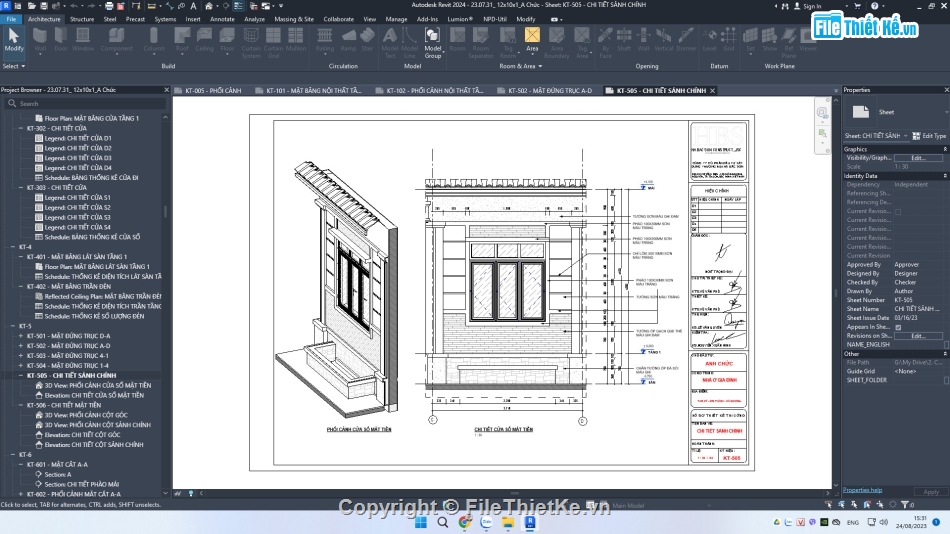Click the filter icon in the status bar
Image resolution: width=950 pixels, height=534 pixels.
(905, 504)
